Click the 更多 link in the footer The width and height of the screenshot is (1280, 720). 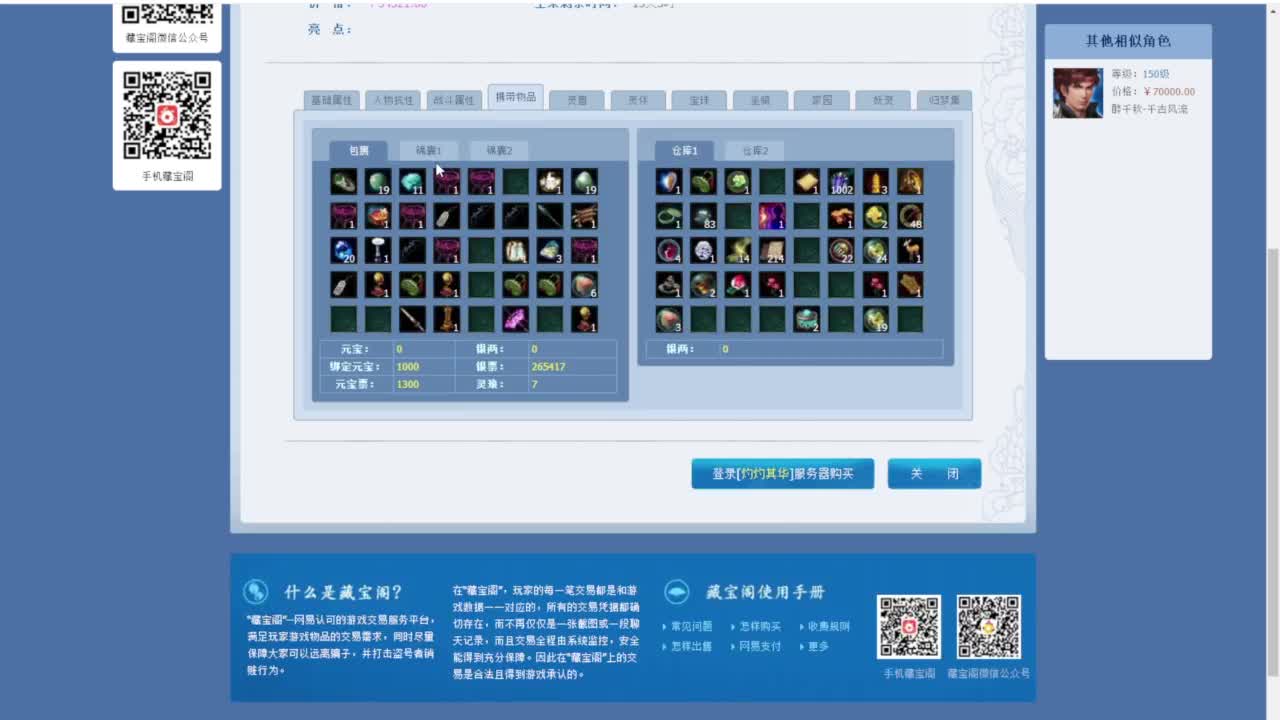point(818,647)
